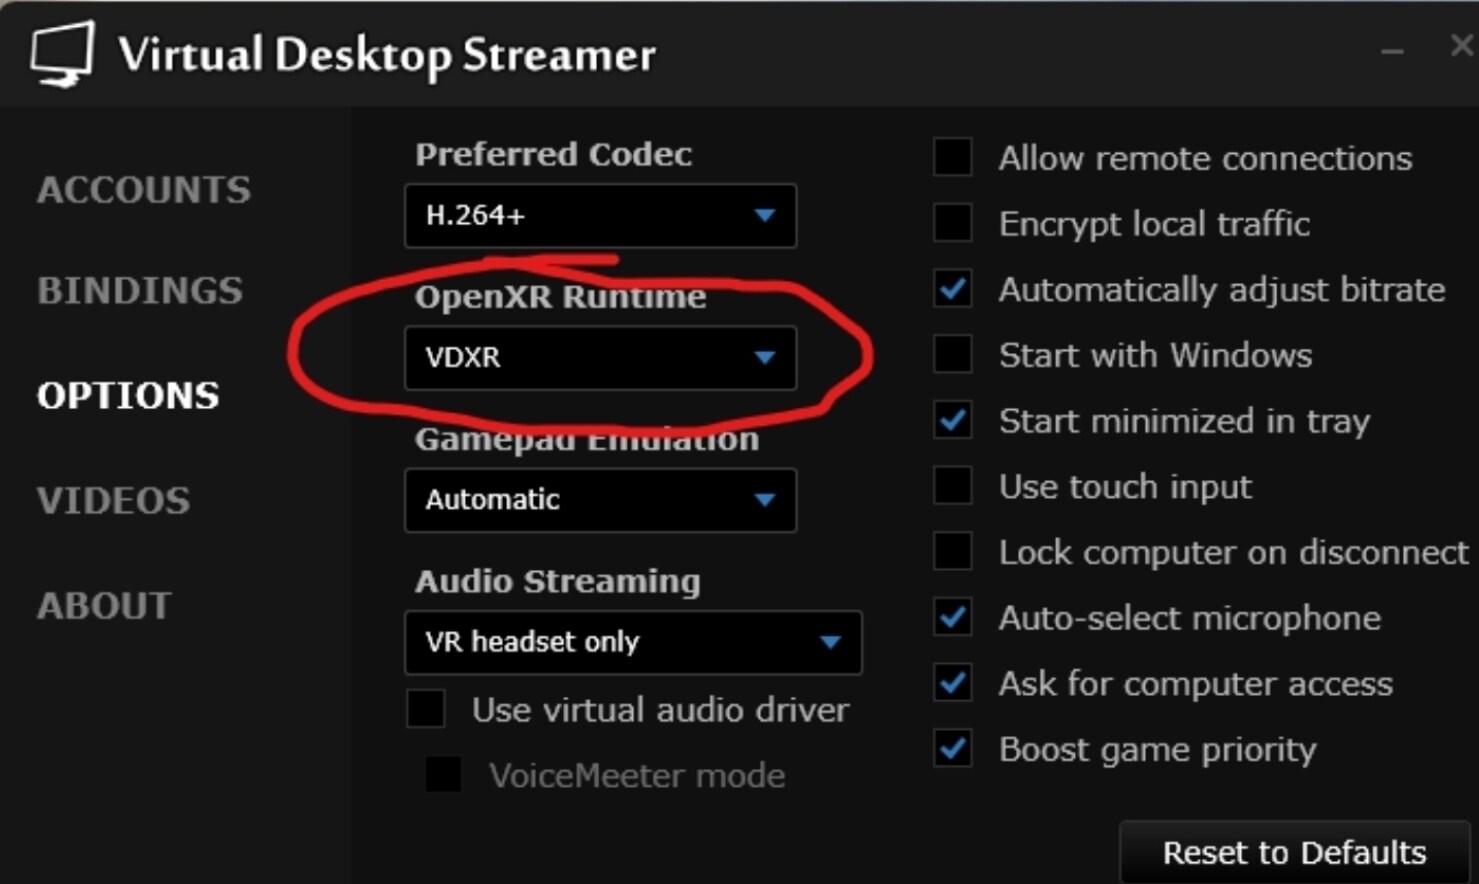Uncheck Start minimized in tray
Image resolution: width=1479 pixels, height=884 pixels.
(x=952, y=420)
